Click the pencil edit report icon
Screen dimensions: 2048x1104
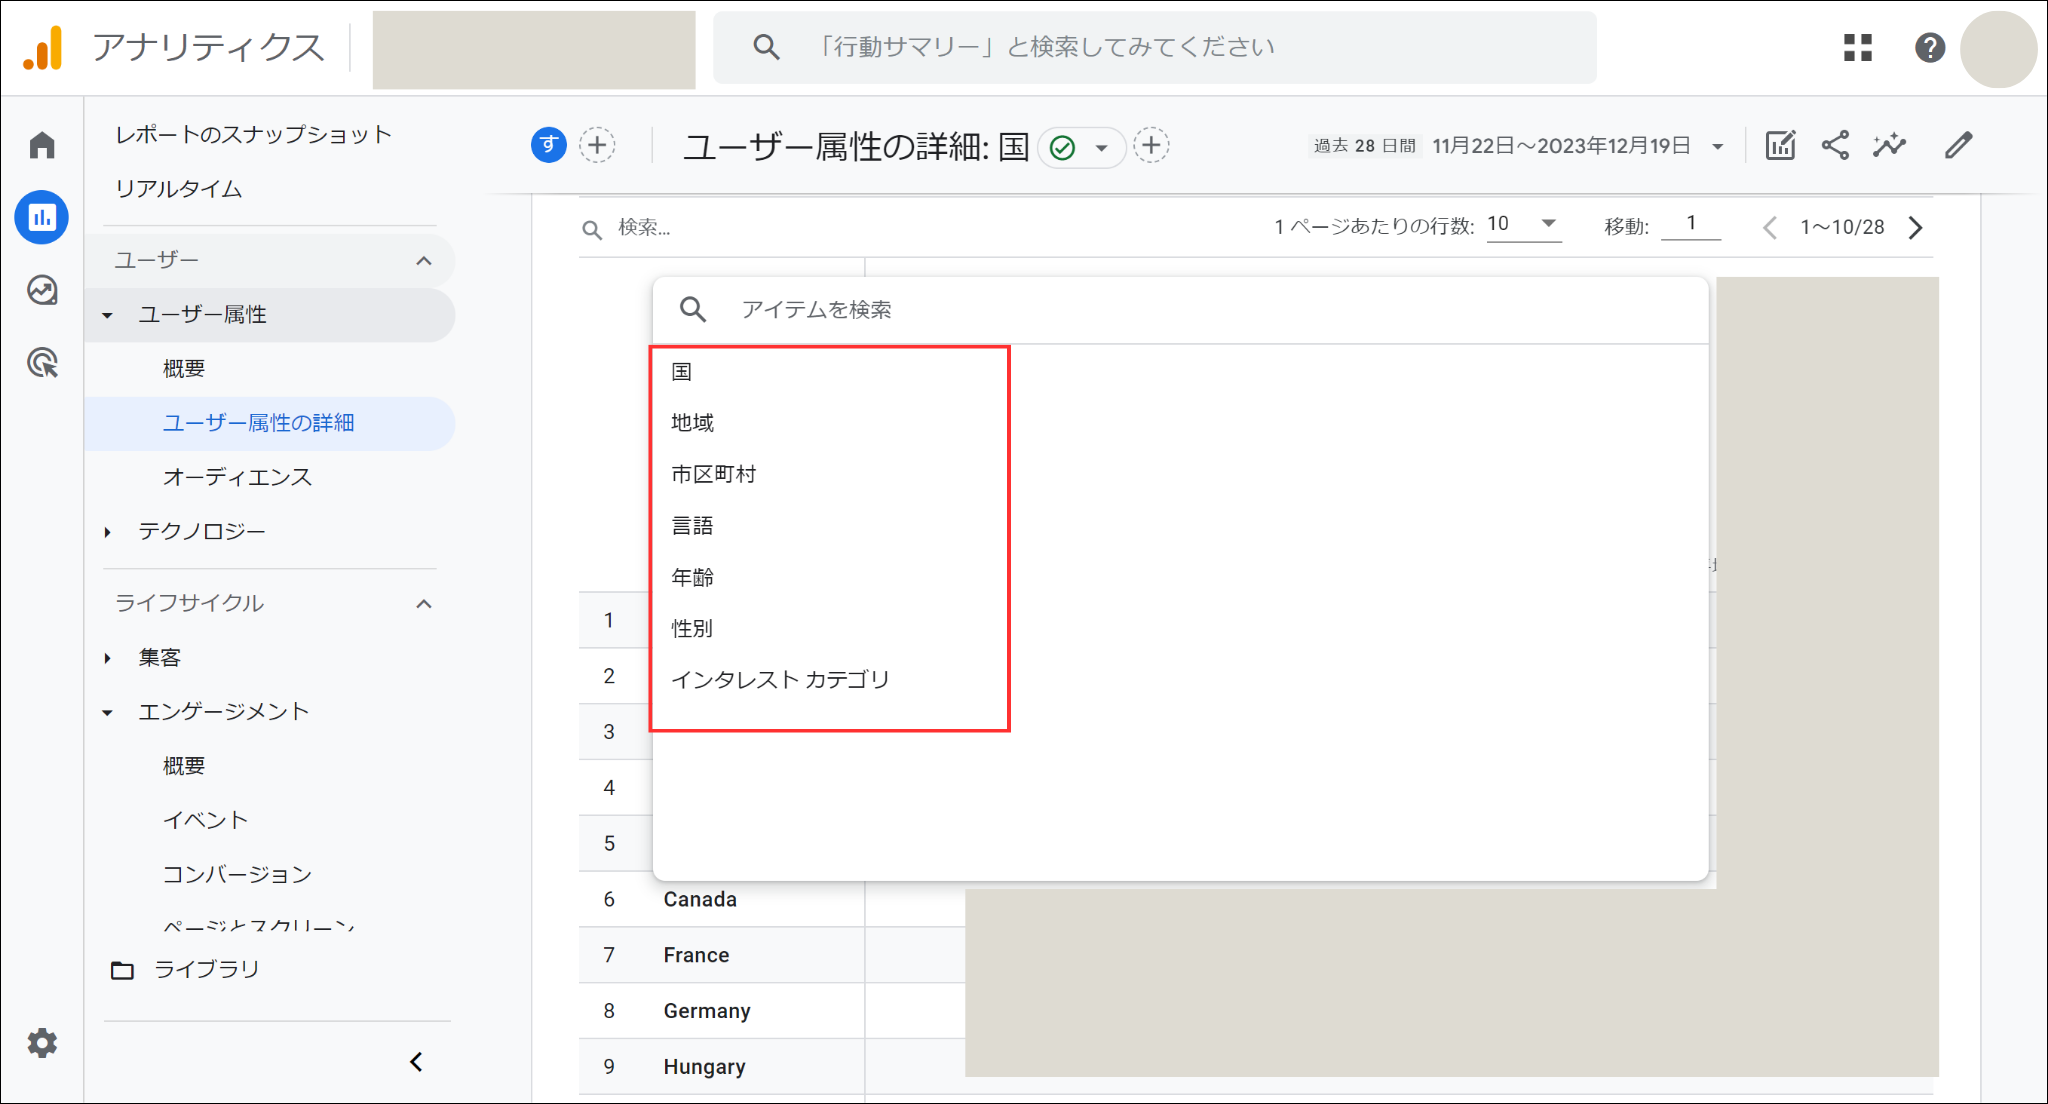pos(1958,146)
